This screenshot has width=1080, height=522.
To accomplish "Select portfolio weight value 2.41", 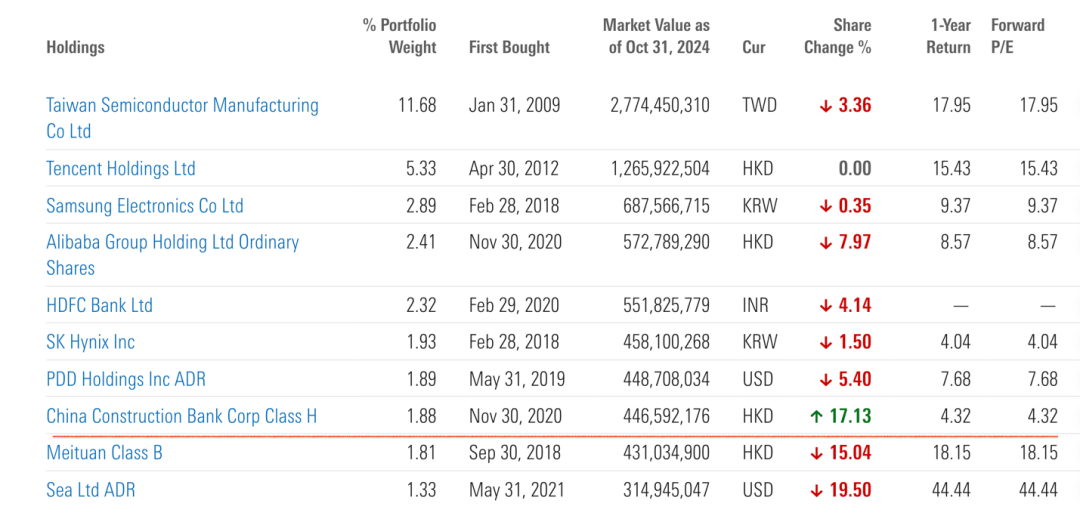I will coord(422,242).
